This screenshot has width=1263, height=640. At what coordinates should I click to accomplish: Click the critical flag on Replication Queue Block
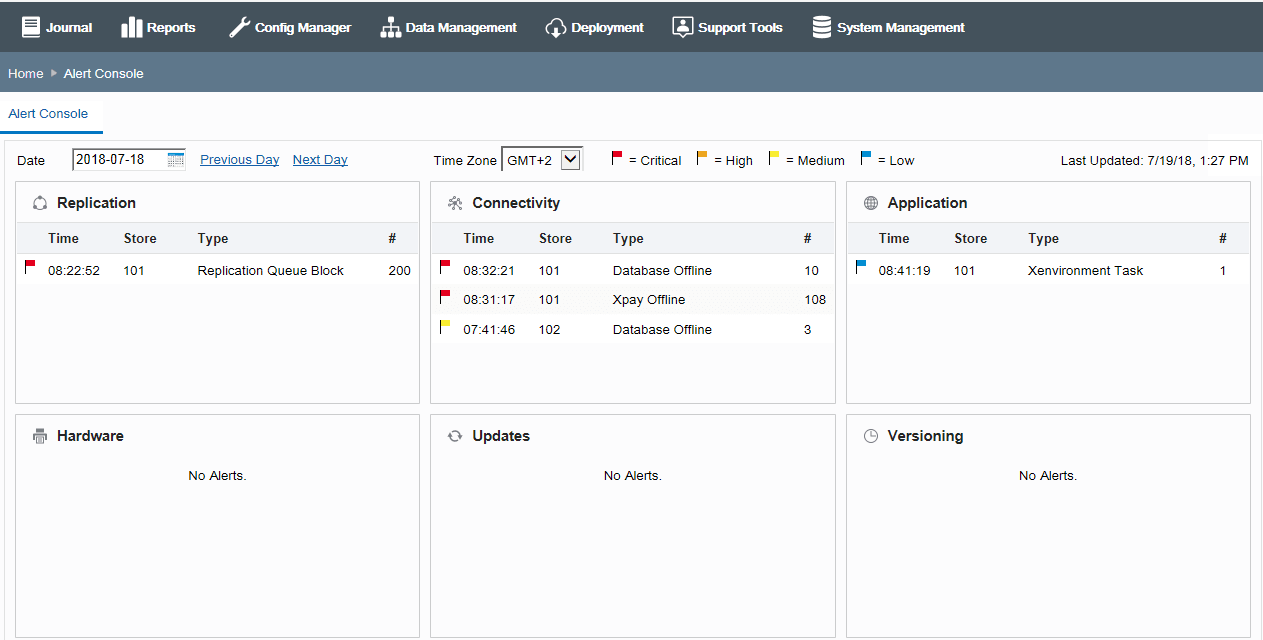(x=29, y=265)
